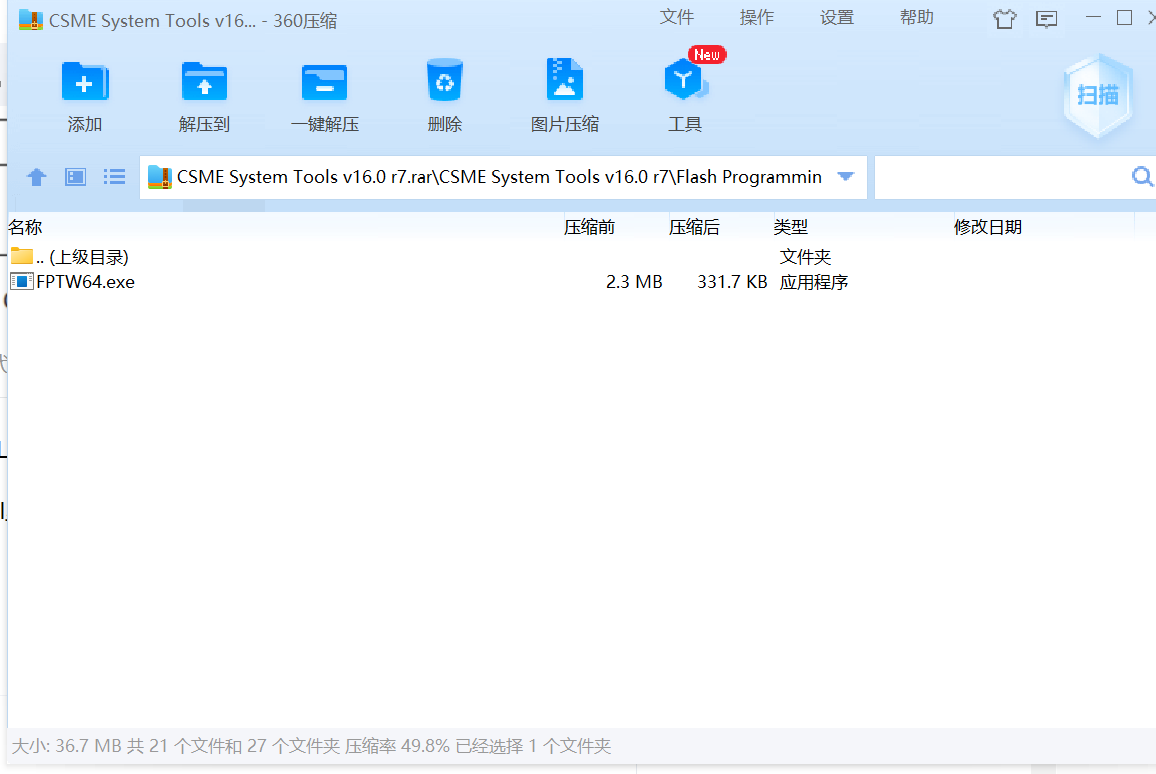Click the 2.3 MB size cell
The width and height of the screenshot is (1156, 774).
pyautogui.click(x=634, y=282)
